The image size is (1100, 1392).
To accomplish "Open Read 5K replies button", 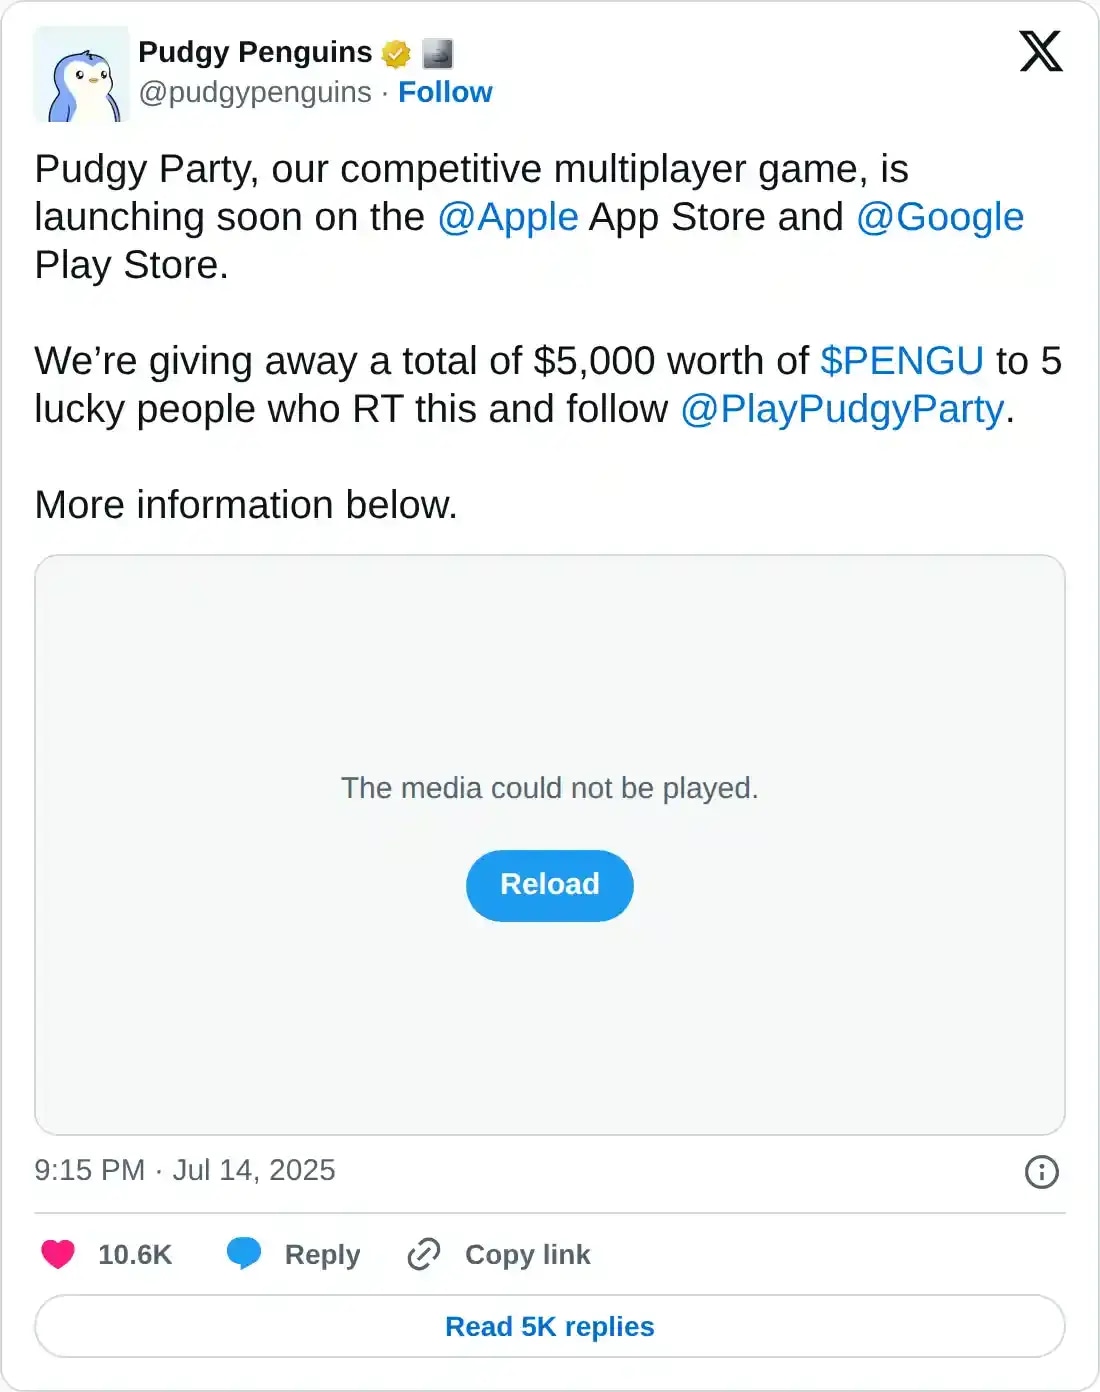I will [550, 1326].
